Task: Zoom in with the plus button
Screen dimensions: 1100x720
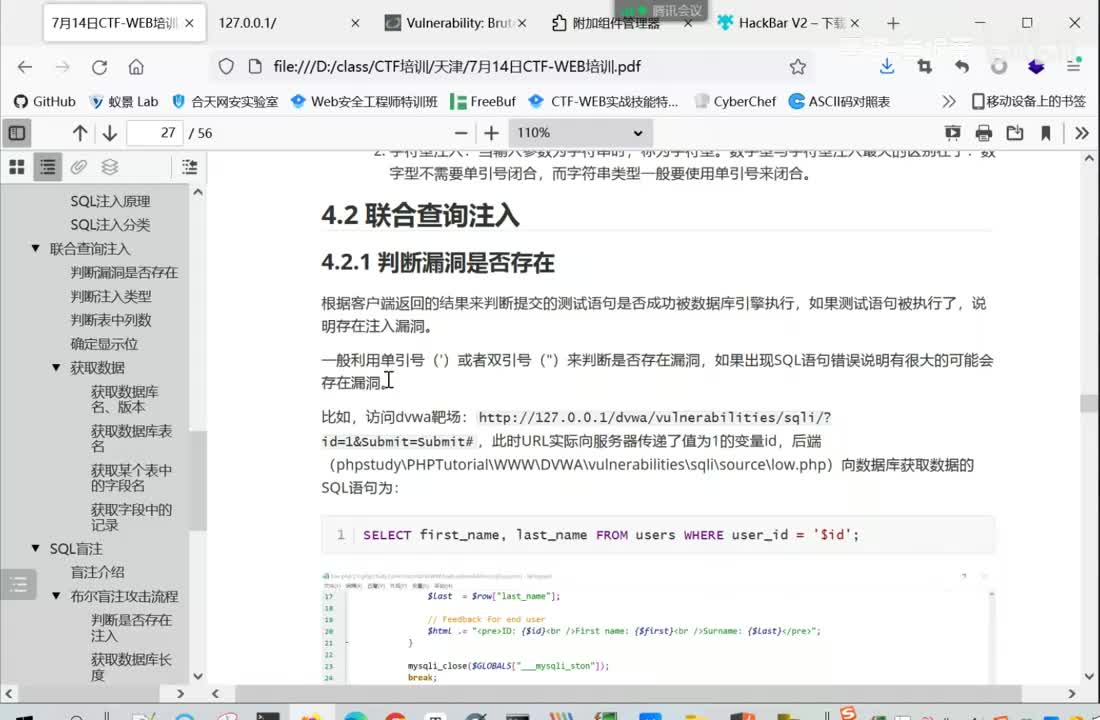Action: (x=491, y=133)
